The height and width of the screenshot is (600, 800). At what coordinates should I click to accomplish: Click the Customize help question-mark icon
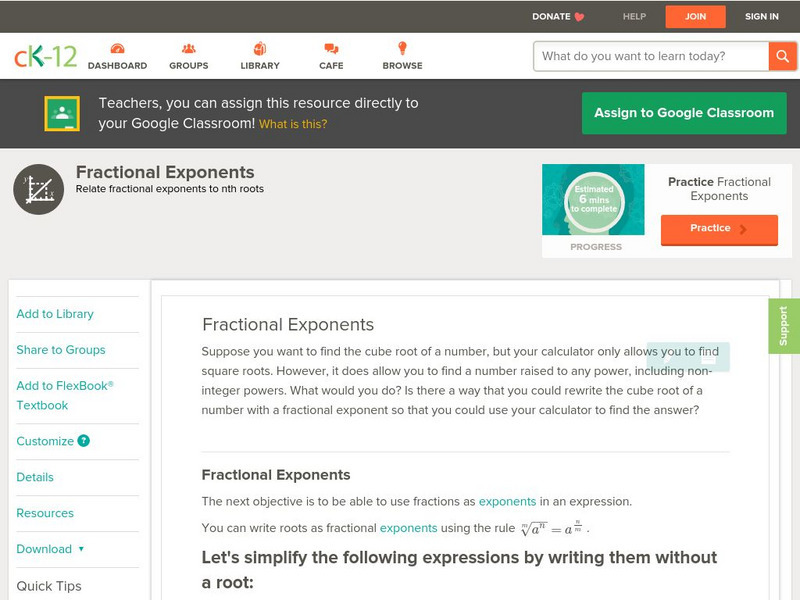click(x=84, y=441)
